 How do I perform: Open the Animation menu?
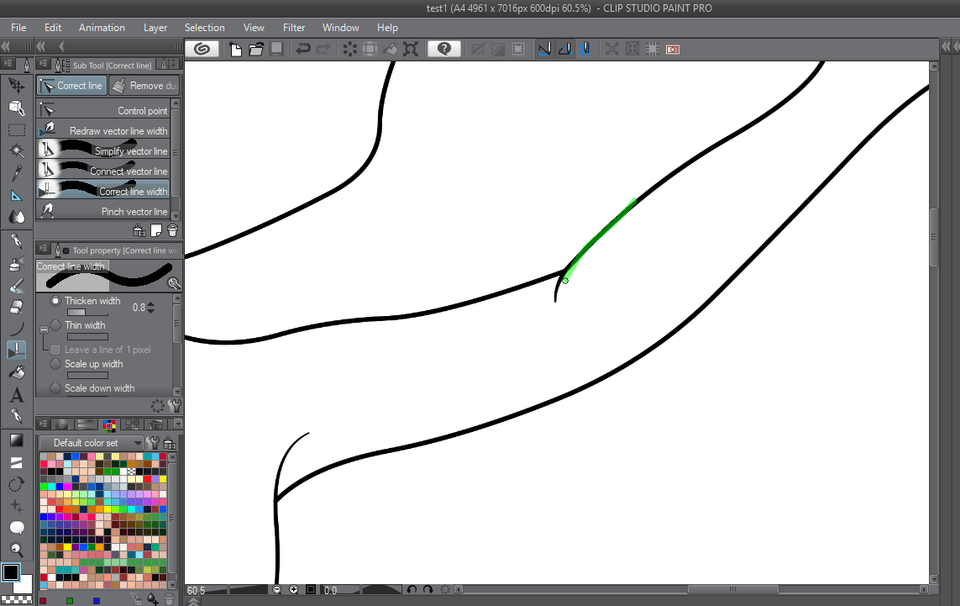(x=102, y=27)
